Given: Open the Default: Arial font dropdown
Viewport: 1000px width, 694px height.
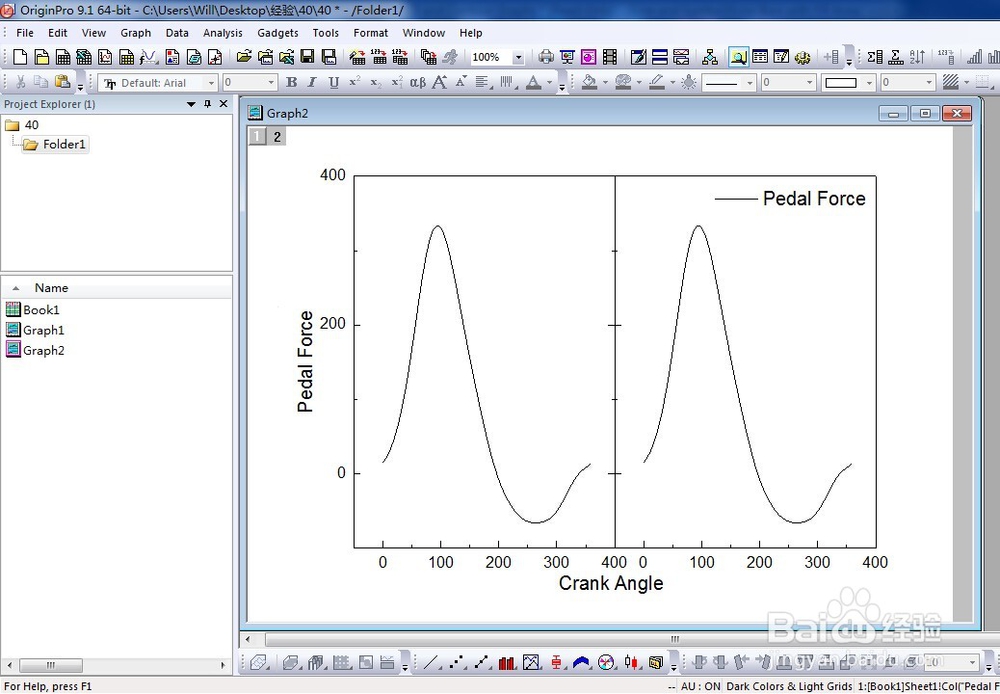Looking at the screenshot, I should [211, 83].
